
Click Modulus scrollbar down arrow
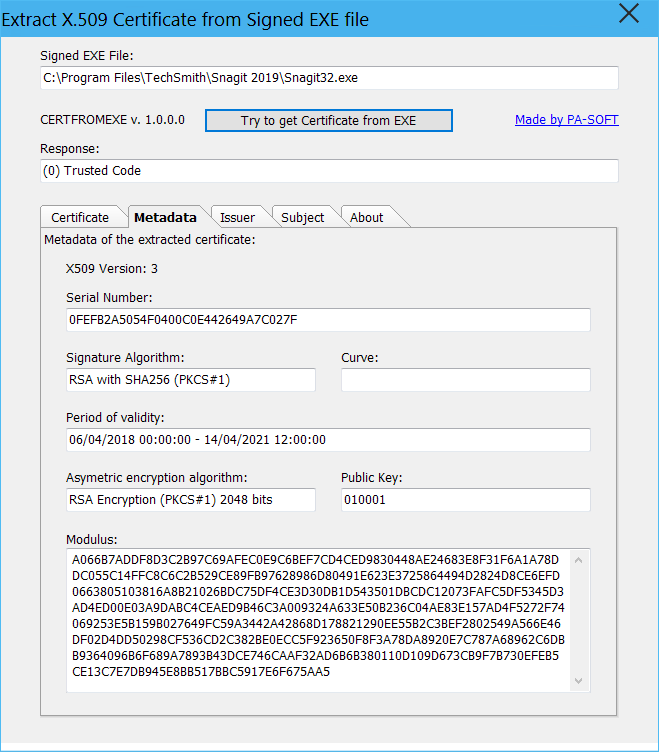579,680
